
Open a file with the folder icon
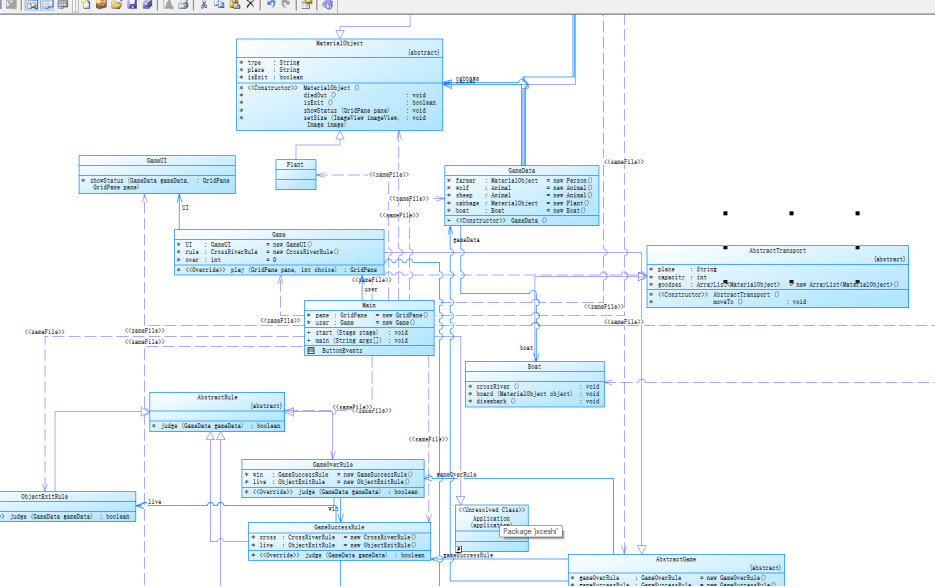pyautogui.click(x=117, y=4)
